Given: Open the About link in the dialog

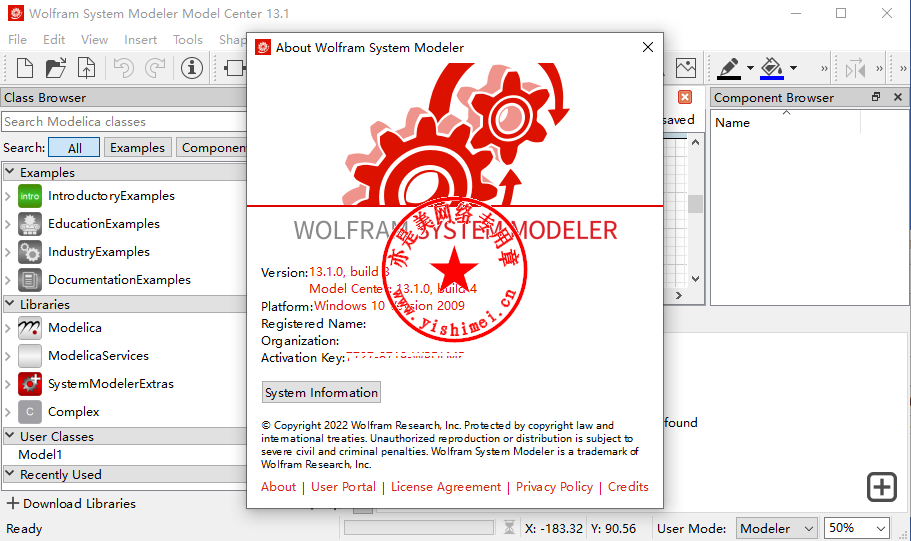Looking at the screenshot, I should [278, 487].
